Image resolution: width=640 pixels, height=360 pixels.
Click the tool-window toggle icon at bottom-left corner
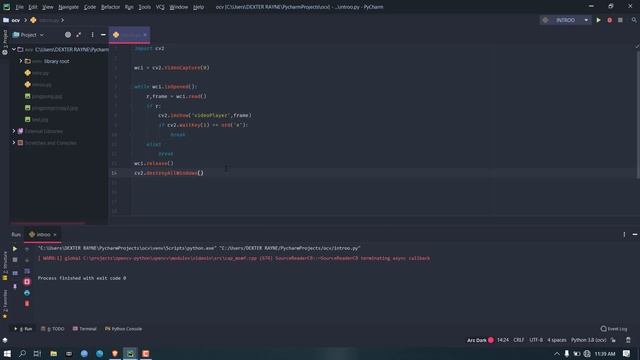click(x=5, y=340)
